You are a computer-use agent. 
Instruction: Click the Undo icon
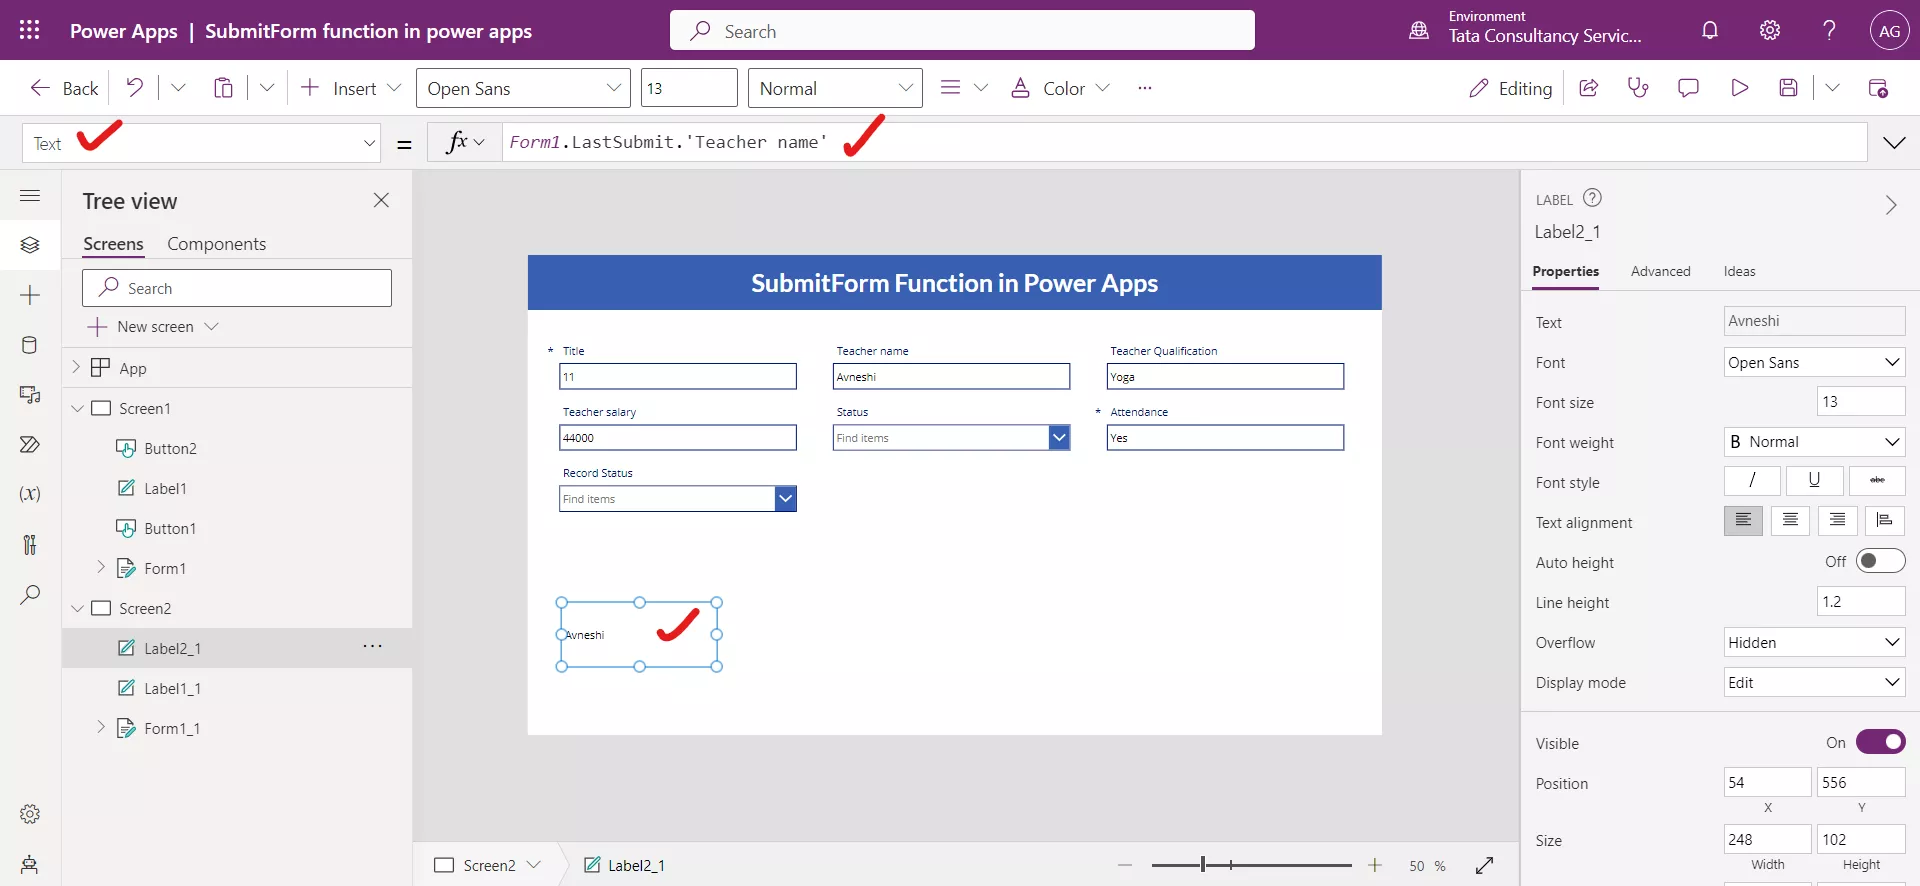click(x=134, y=88)
